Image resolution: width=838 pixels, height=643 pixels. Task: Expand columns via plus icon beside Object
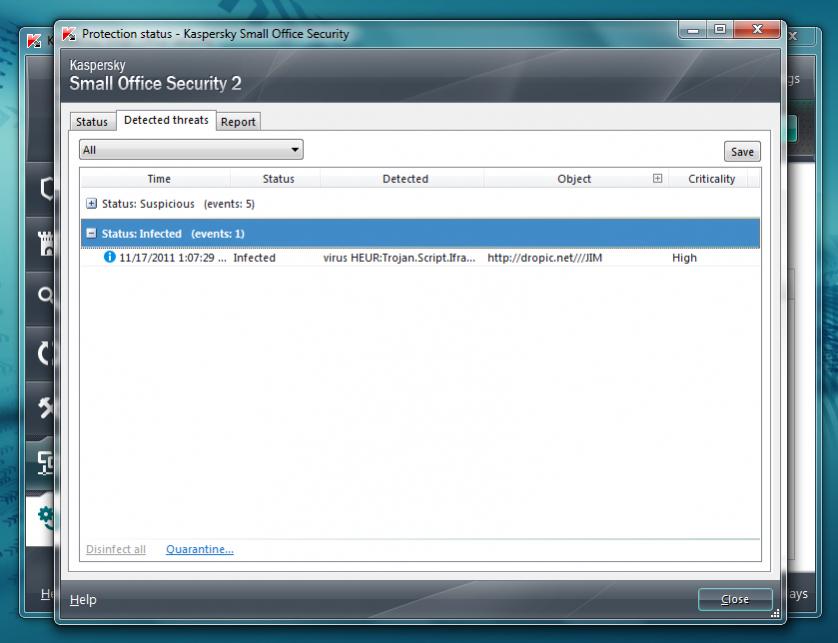tap(657, 179)
